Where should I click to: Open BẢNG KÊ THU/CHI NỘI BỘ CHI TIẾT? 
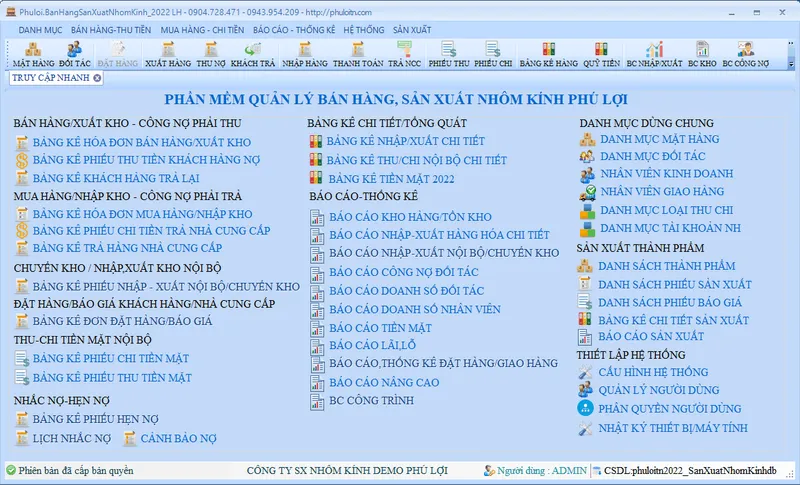(x=417, y=161)
